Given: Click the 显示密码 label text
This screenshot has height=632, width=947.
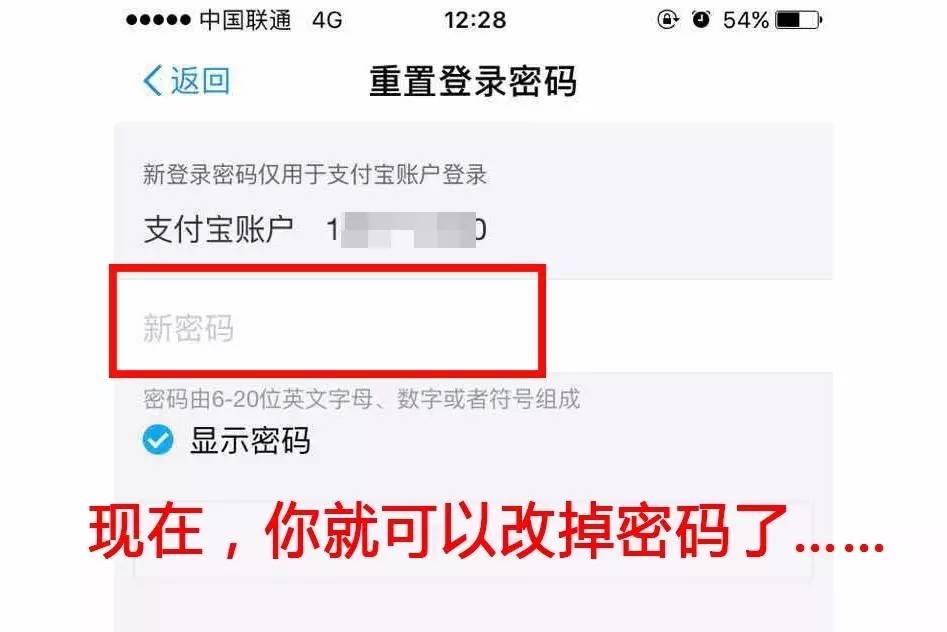Looking at the screenshot, I should click(250, 440).
